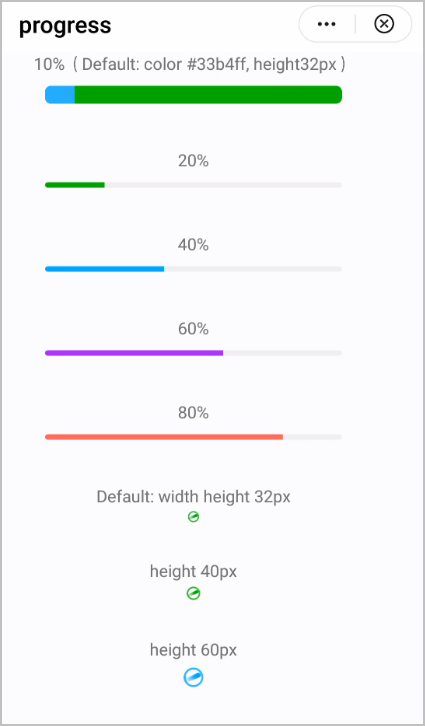Click the gray unfilled part of 20% bar
The height and width of the screenshot is (726, 425).
(x=224, y=185)
